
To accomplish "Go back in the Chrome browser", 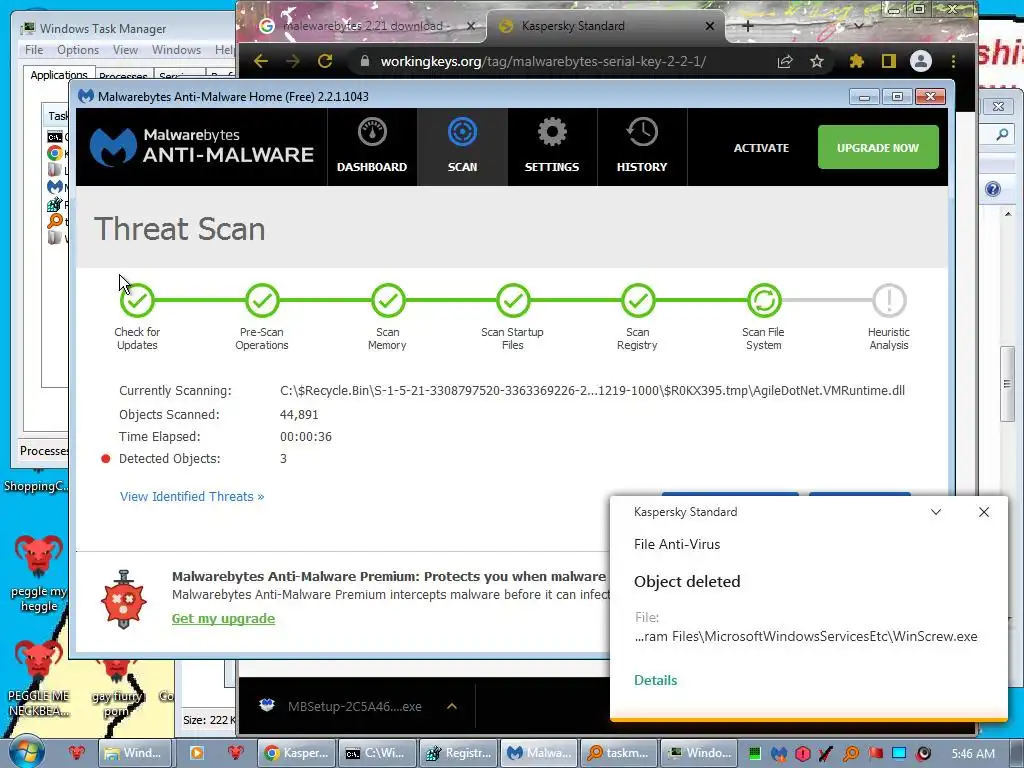I will pyautogui.click(x=261, y=61).
